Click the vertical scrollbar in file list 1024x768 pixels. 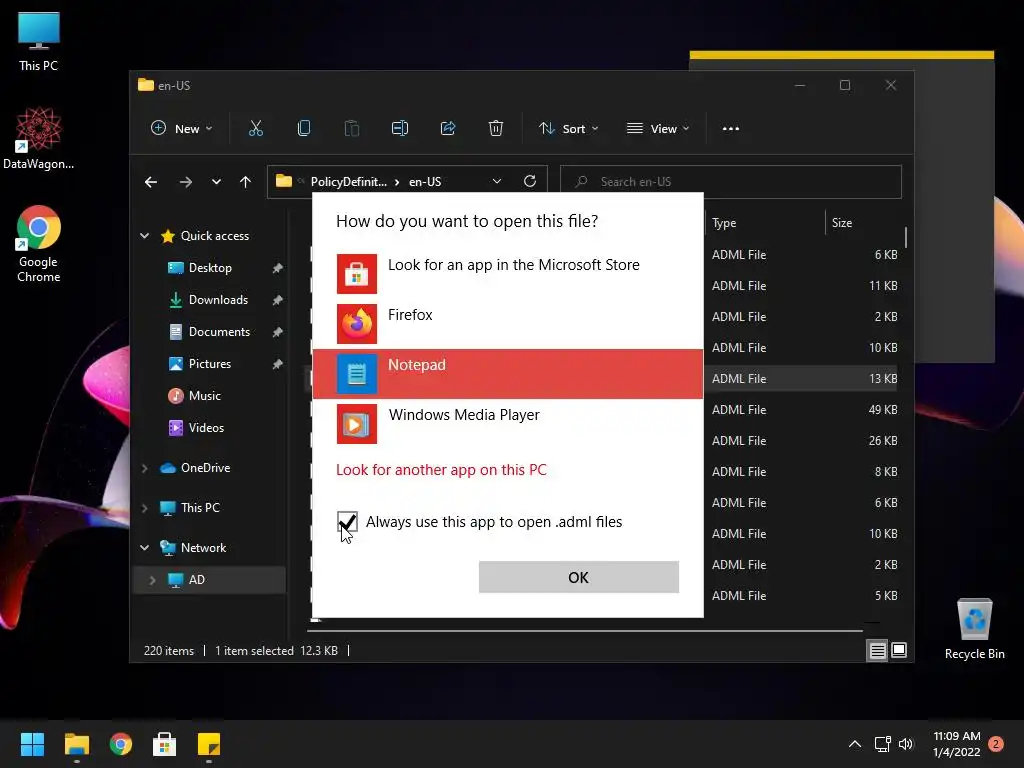pos(906,238)
